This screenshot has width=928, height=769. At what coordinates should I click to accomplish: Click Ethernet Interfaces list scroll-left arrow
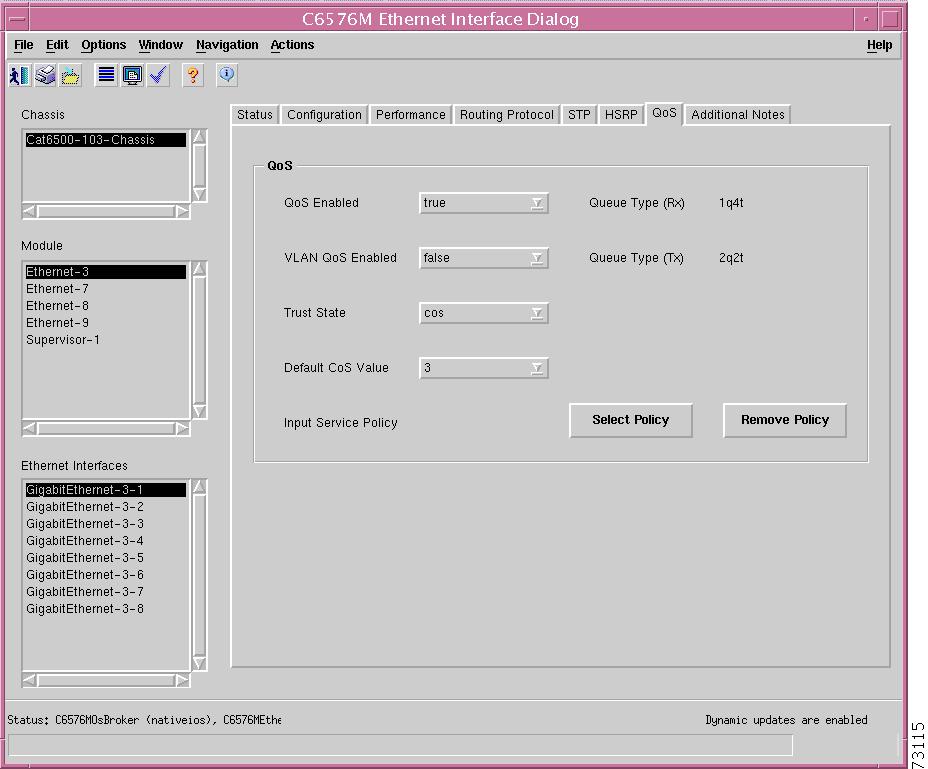[x=29, y=680]
